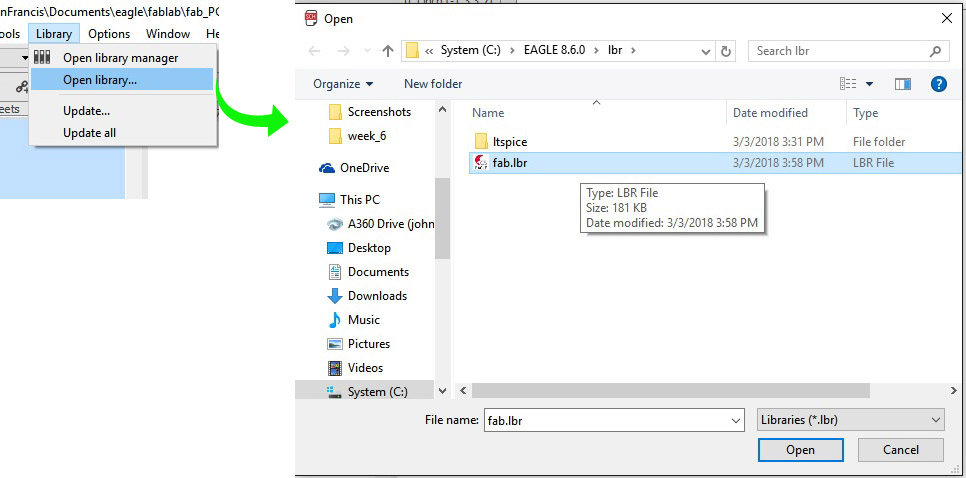This screenshot has width=966, height=478.
Task: Click the chevron after EAGLE 8.6.0 in path
Action: [596, 51]
